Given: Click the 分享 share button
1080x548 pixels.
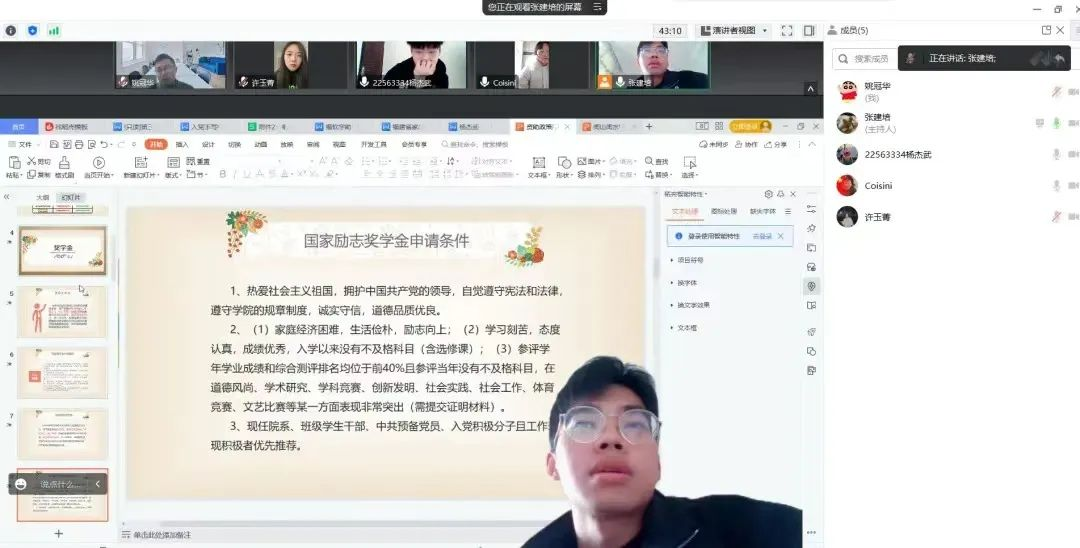Looking at the screenshot, I should coord(776,144).
